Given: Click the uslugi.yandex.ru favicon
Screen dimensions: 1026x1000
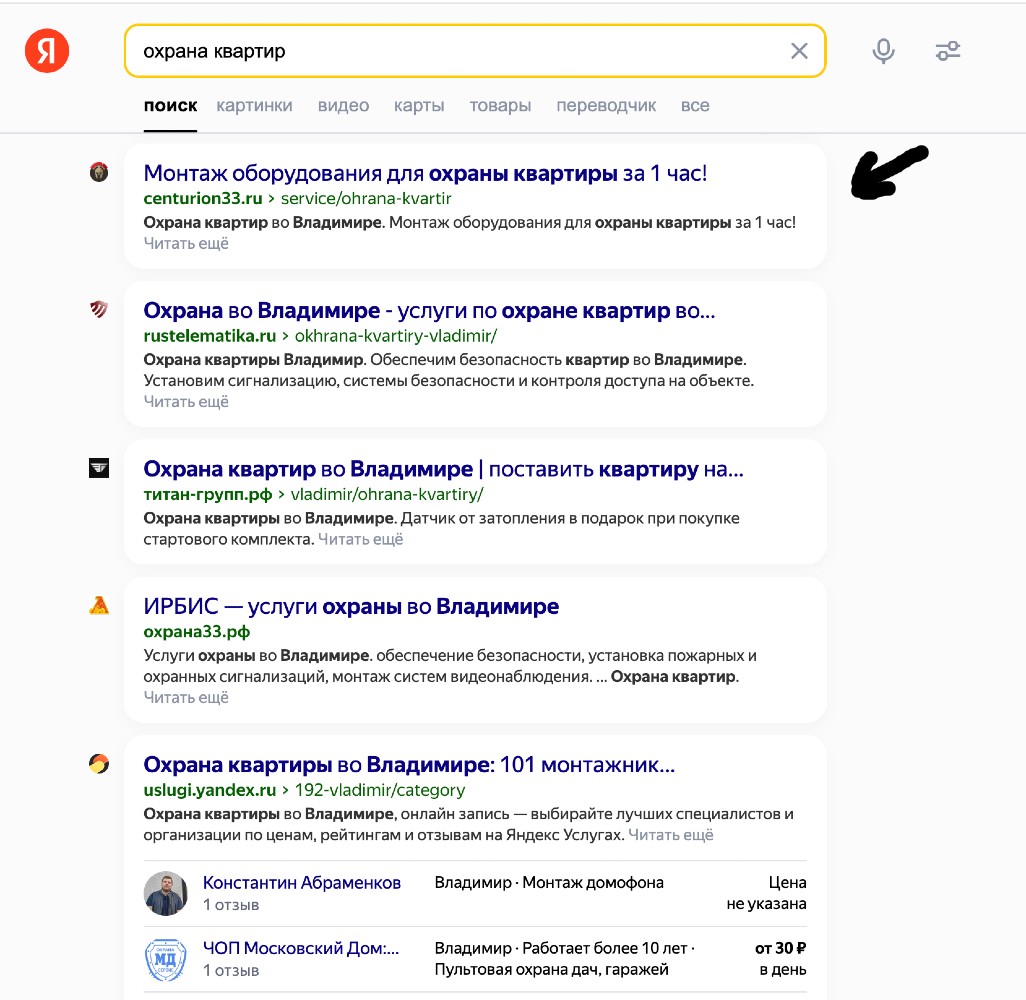Looking at the screenshot, I should point(99,764).
